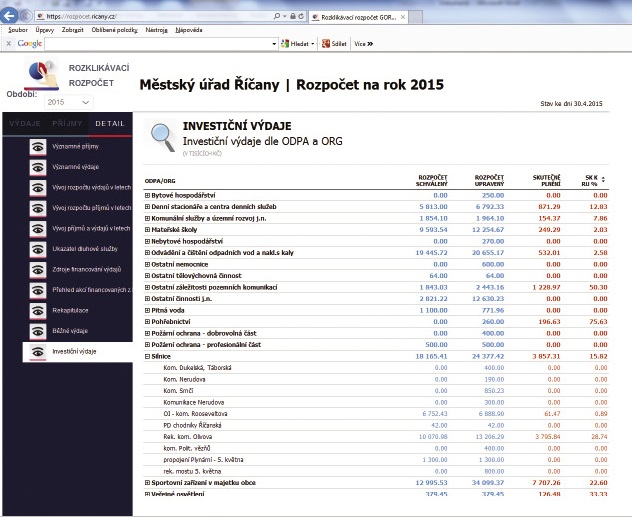Click eye icon for Zdroje financování výdajů

pyautogui.click(x=38, y=270)
